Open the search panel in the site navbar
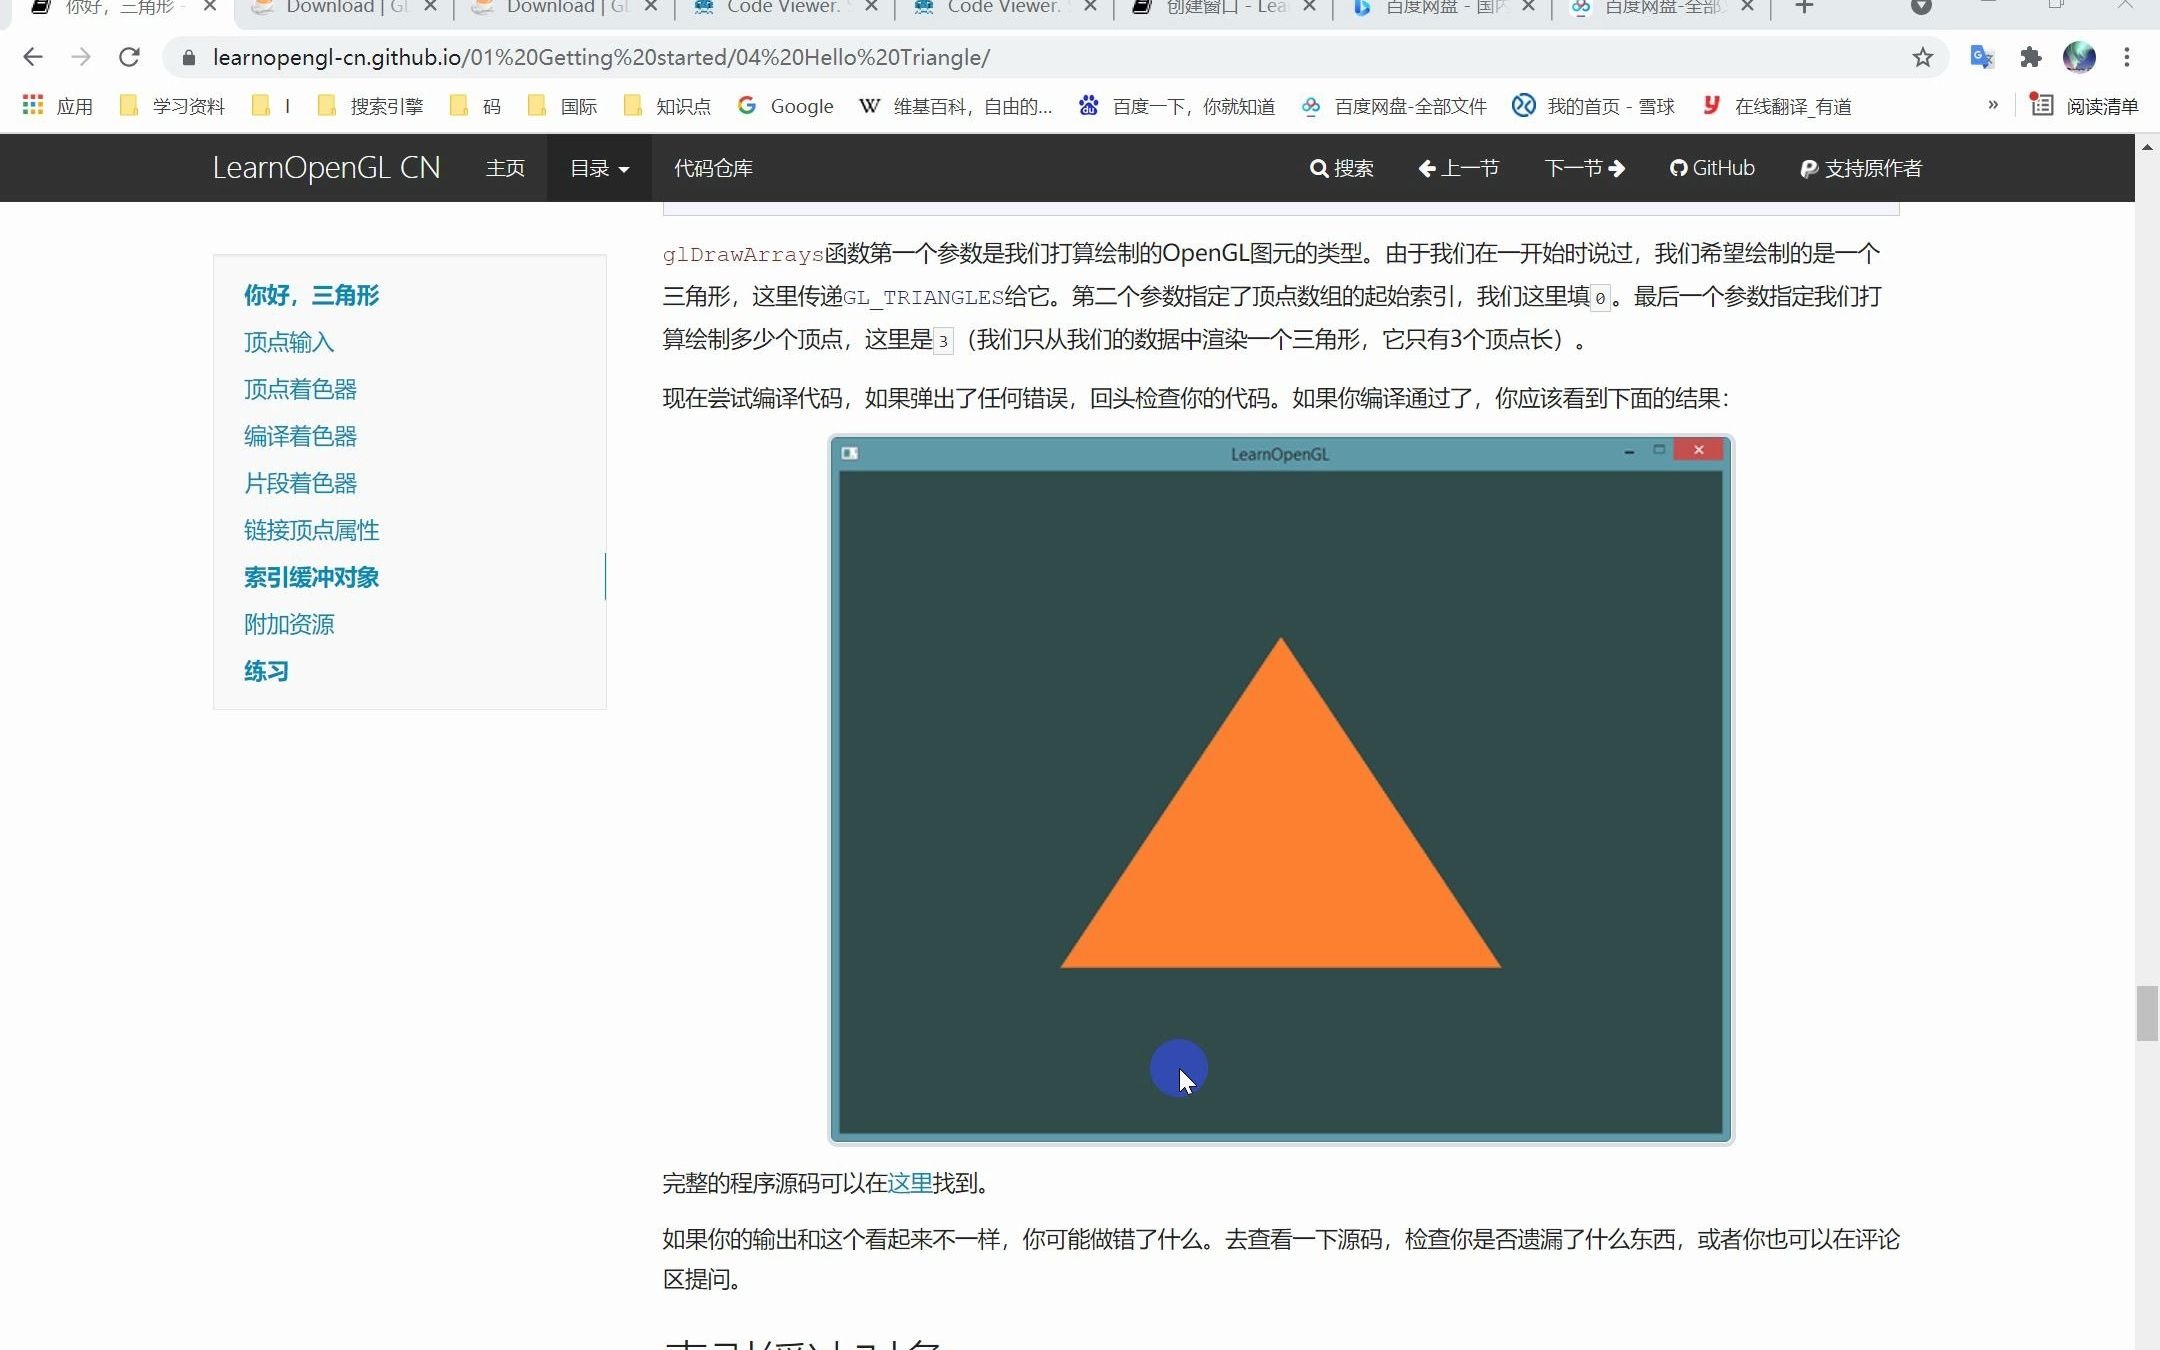The width and height of the screenshot is (2160, 1350). pyautogui.click(x=1340, y=168)
